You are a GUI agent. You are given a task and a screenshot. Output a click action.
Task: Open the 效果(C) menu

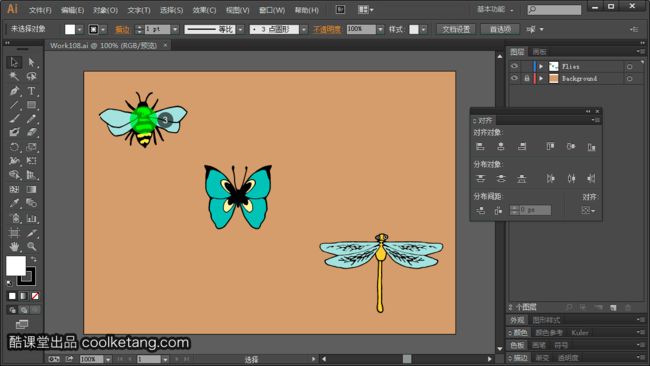coord(204,10)
